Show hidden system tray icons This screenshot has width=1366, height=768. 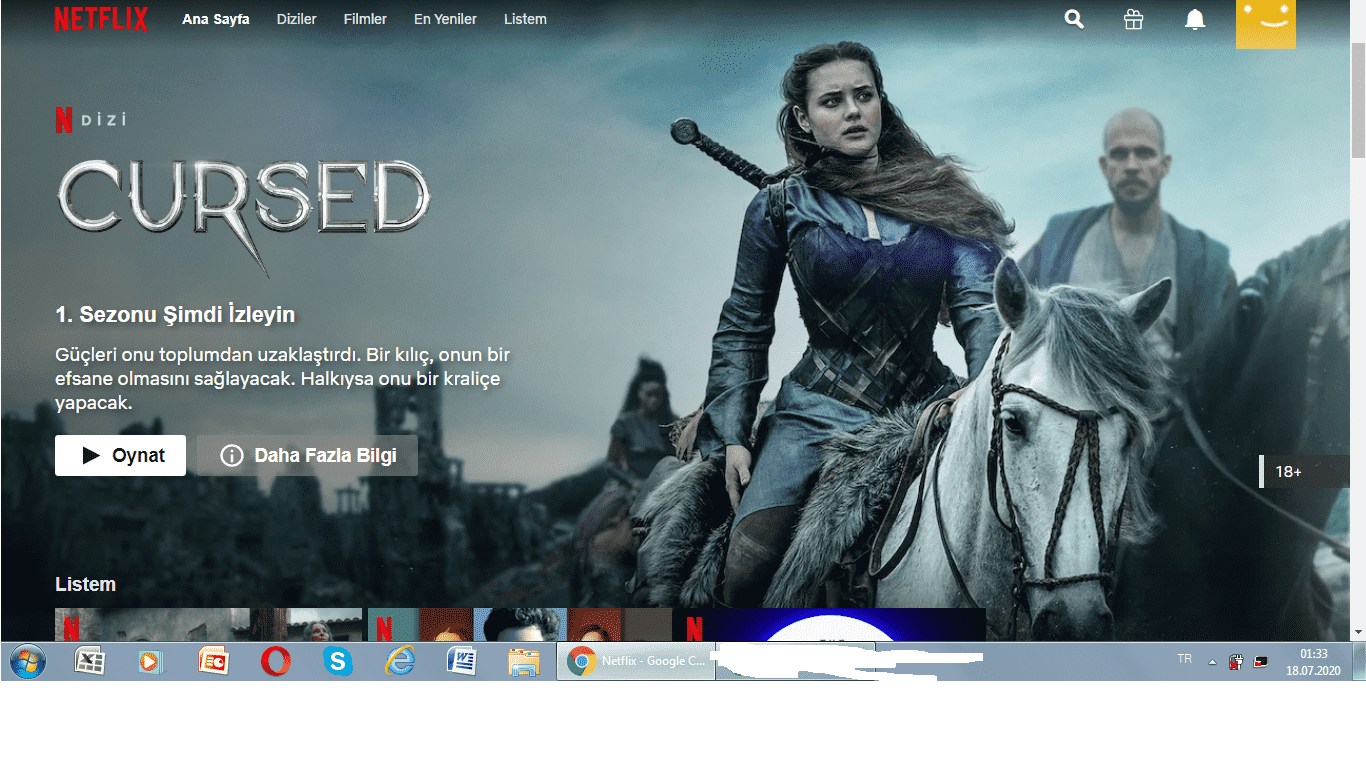pos(1213,662)
